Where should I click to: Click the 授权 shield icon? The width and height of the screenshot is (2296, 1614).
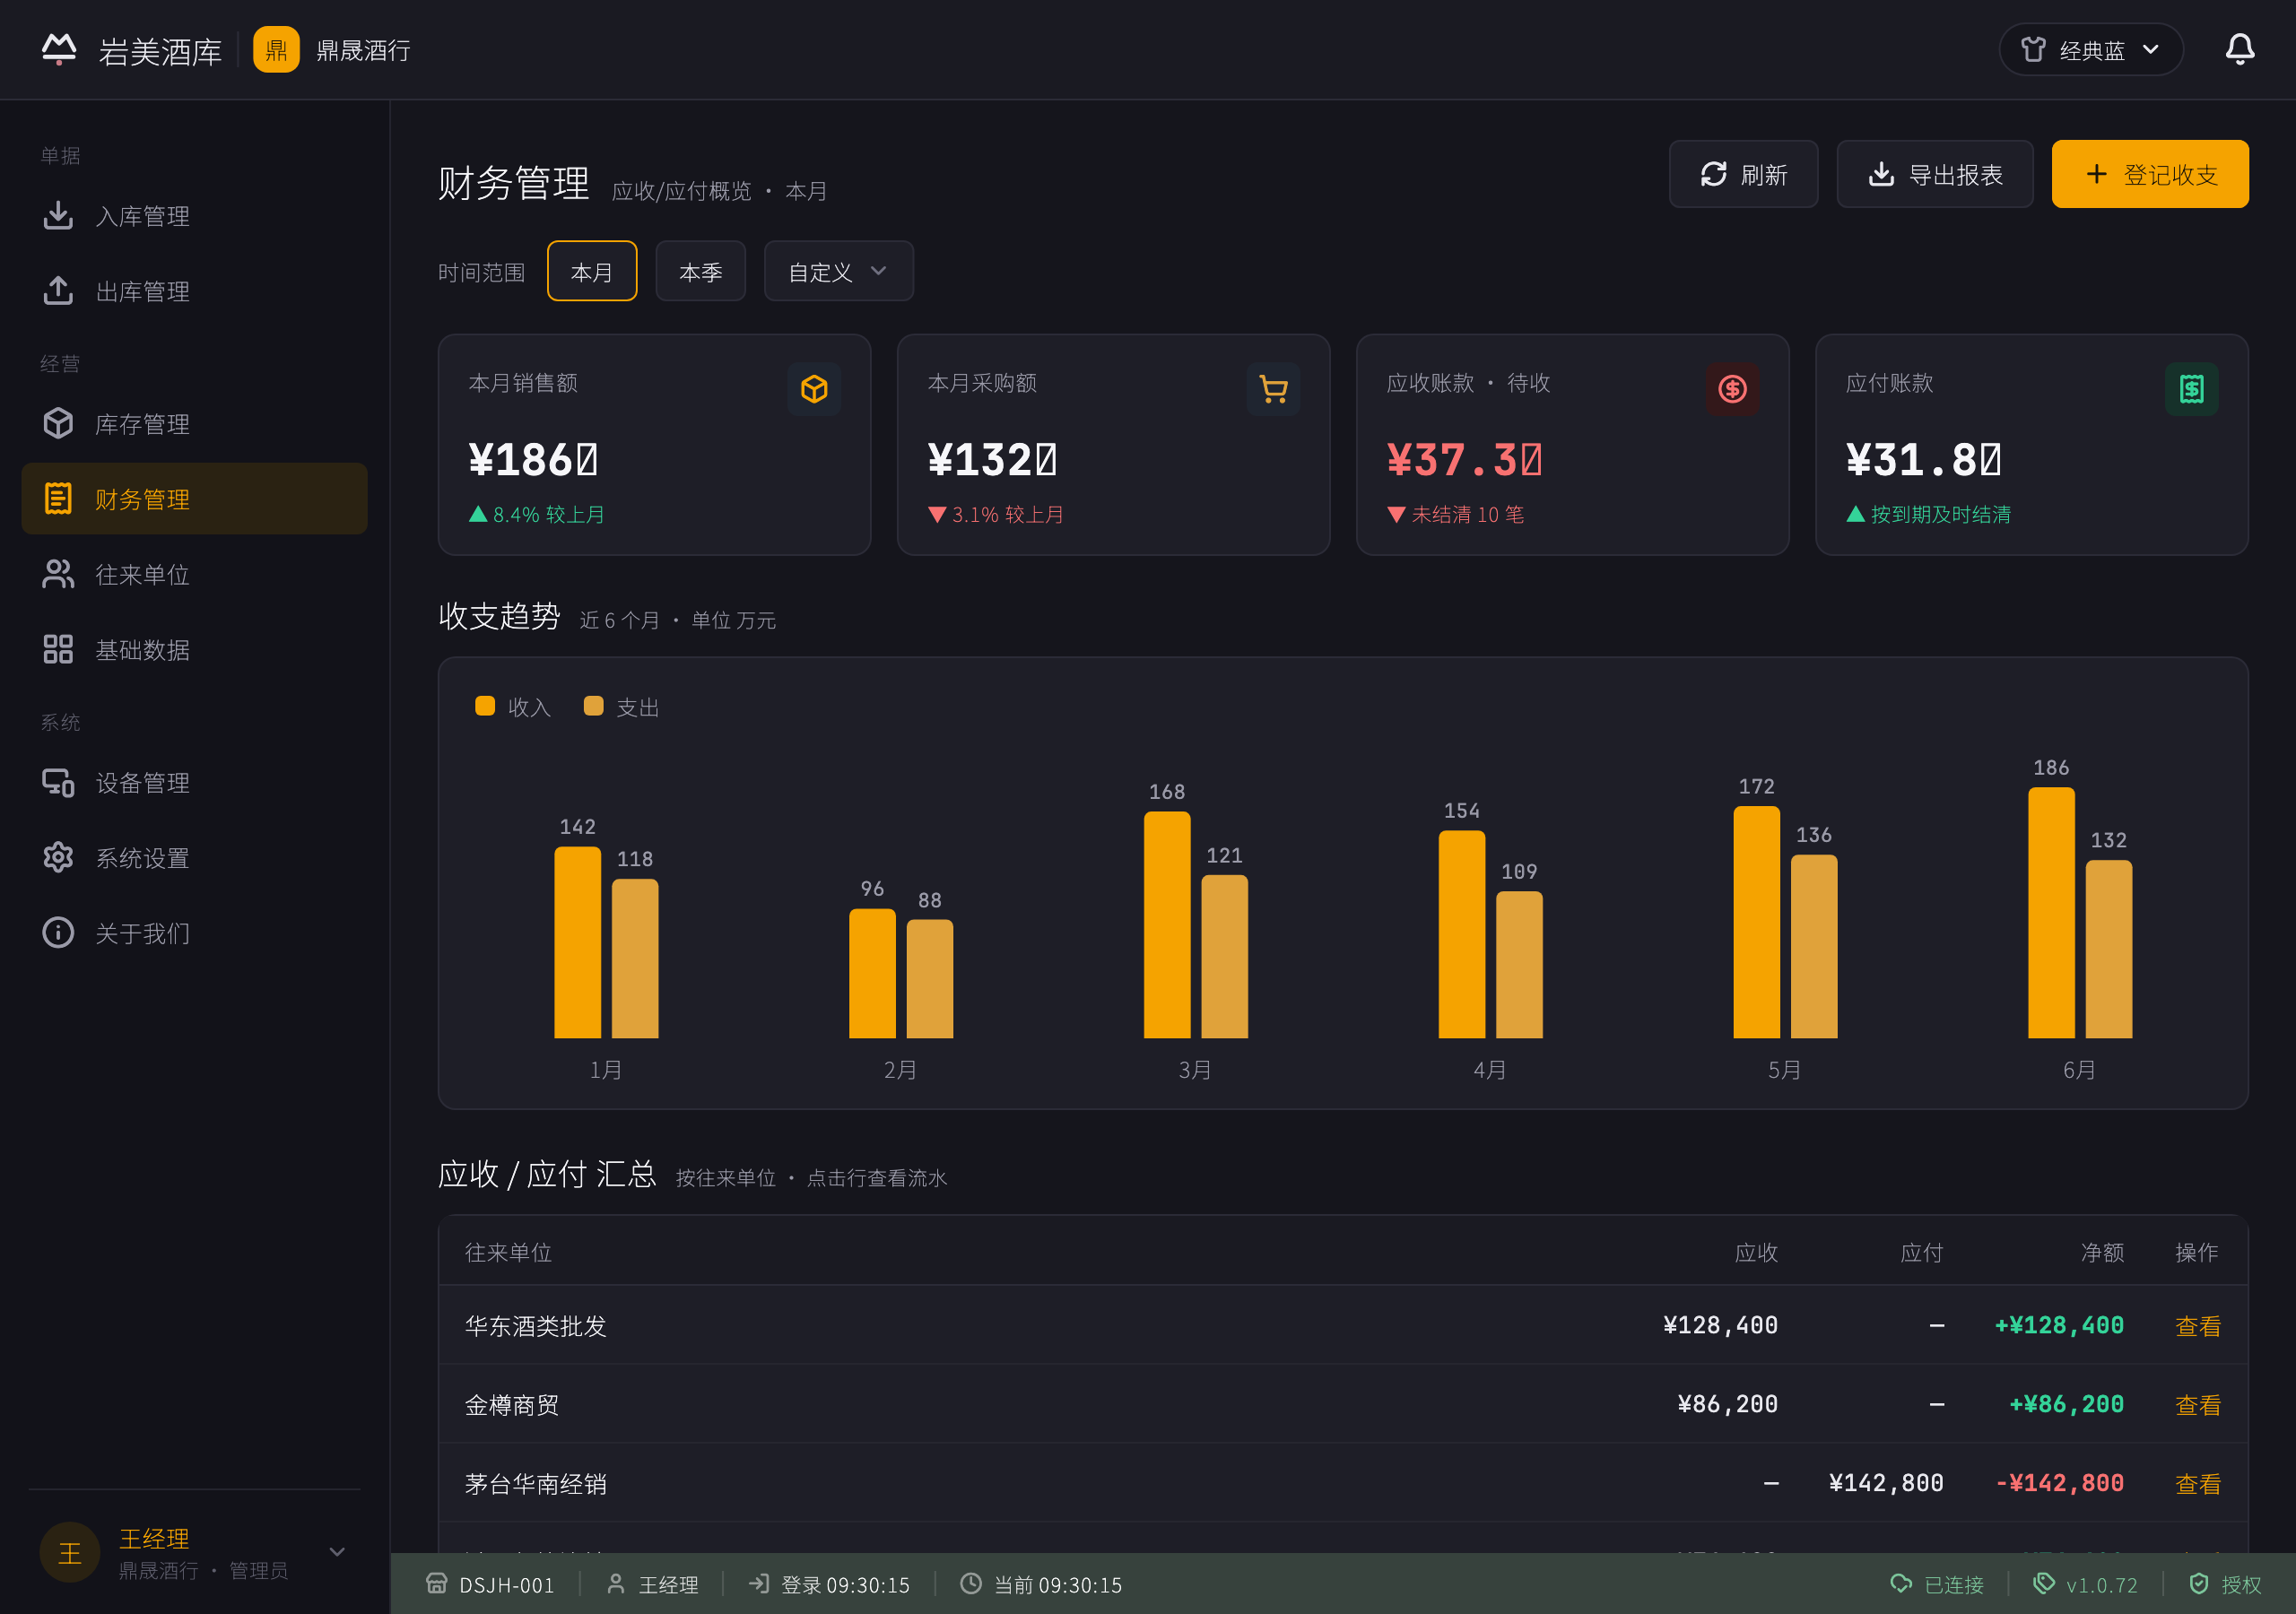click(x=2199, y=1584)
